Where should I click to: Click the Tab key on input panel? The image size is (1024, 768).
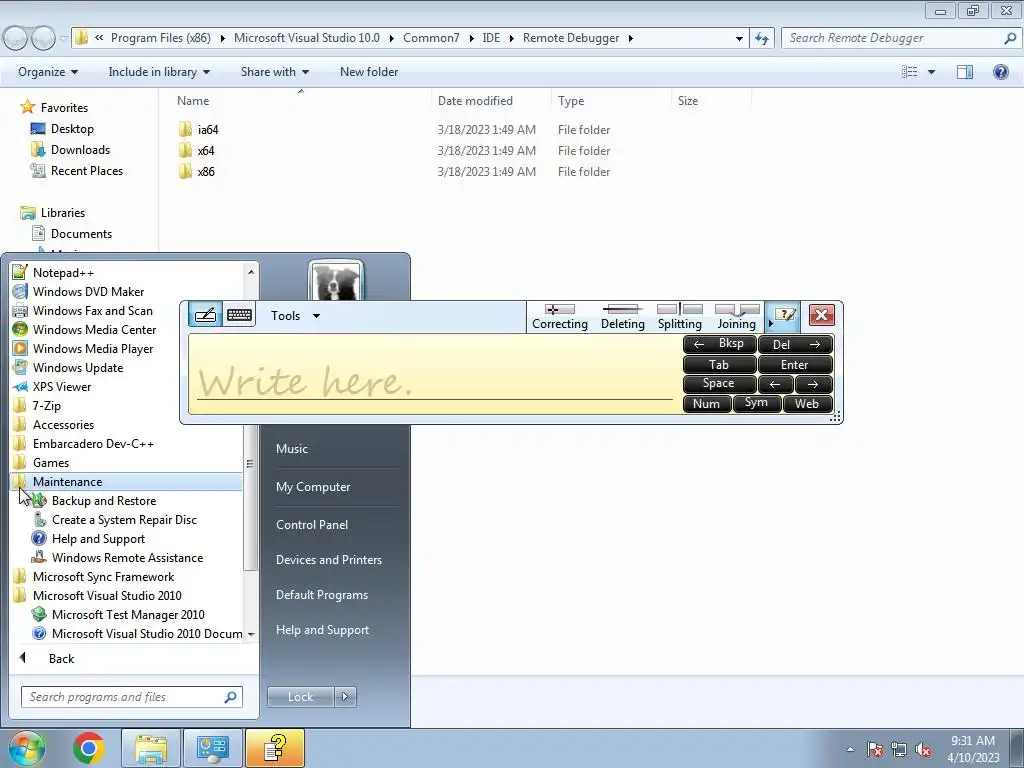[720, 364]
